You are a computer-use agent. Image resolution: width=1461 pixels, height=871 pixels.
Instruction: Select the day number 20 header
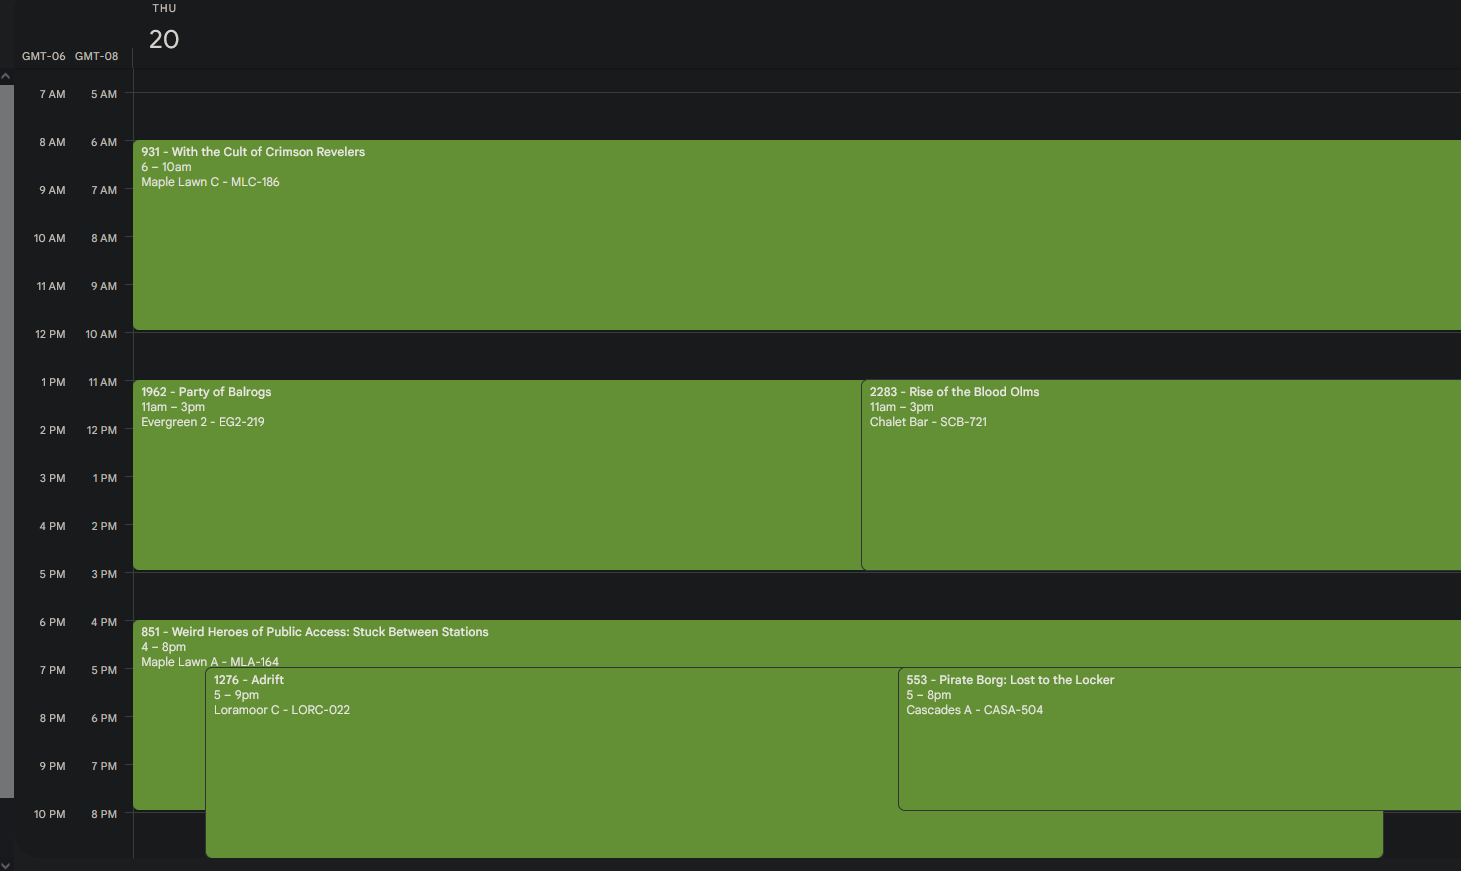pos(164,39)
